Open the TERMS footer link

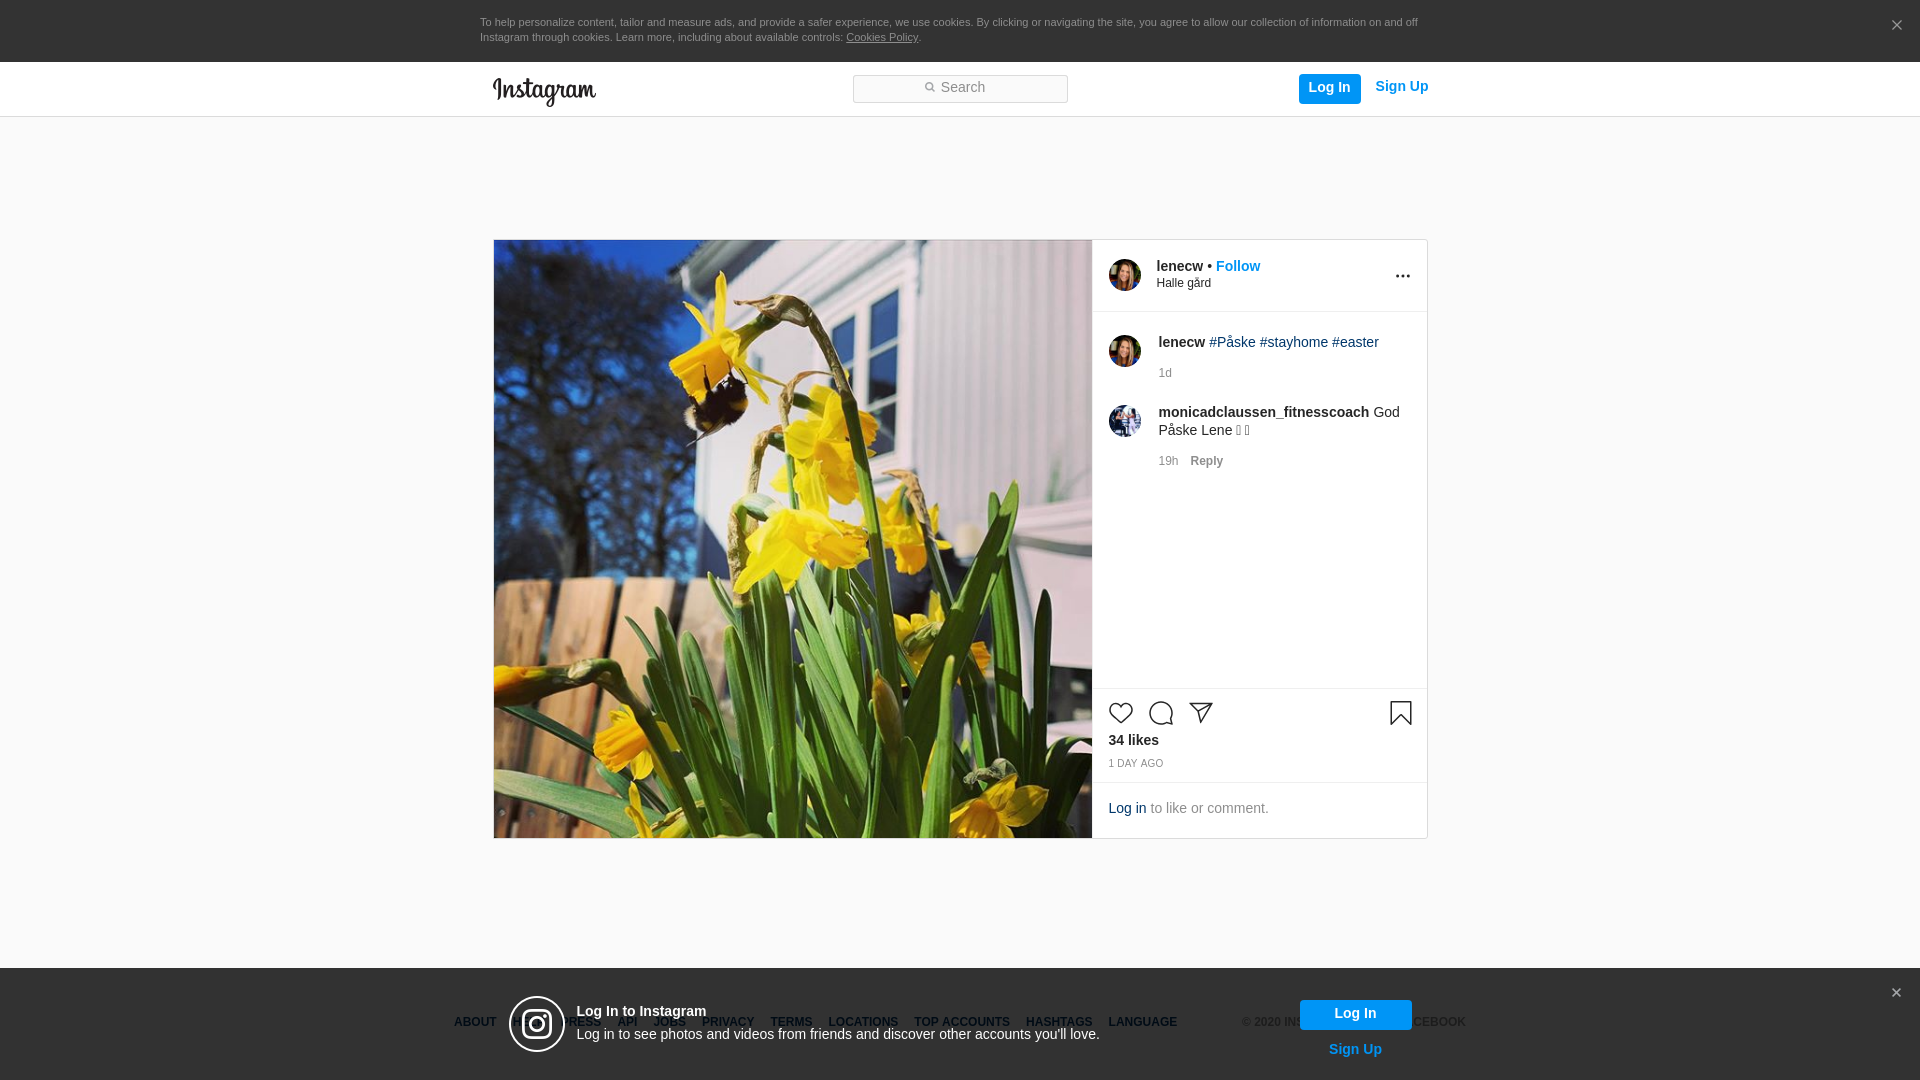click(790, 1022)
